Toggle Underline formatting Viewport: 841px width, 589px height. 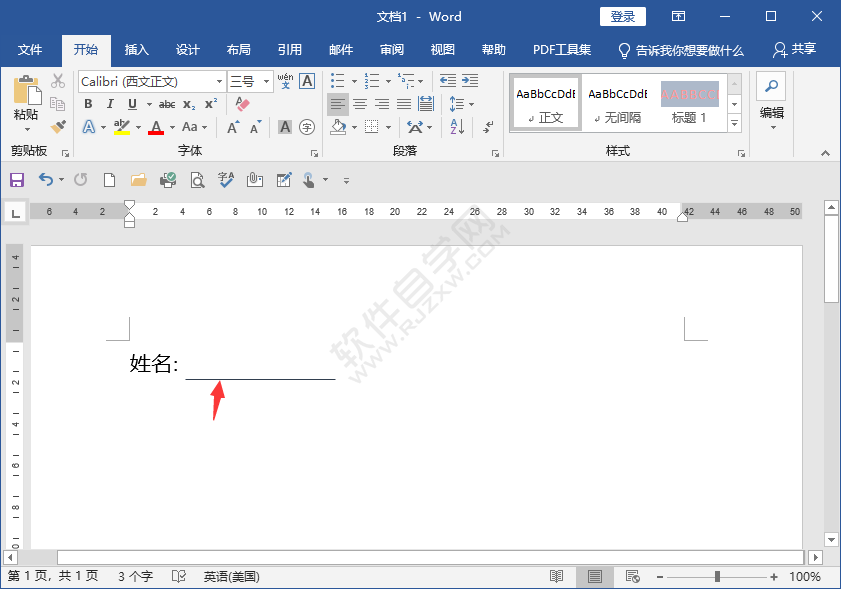click(132, 104)
